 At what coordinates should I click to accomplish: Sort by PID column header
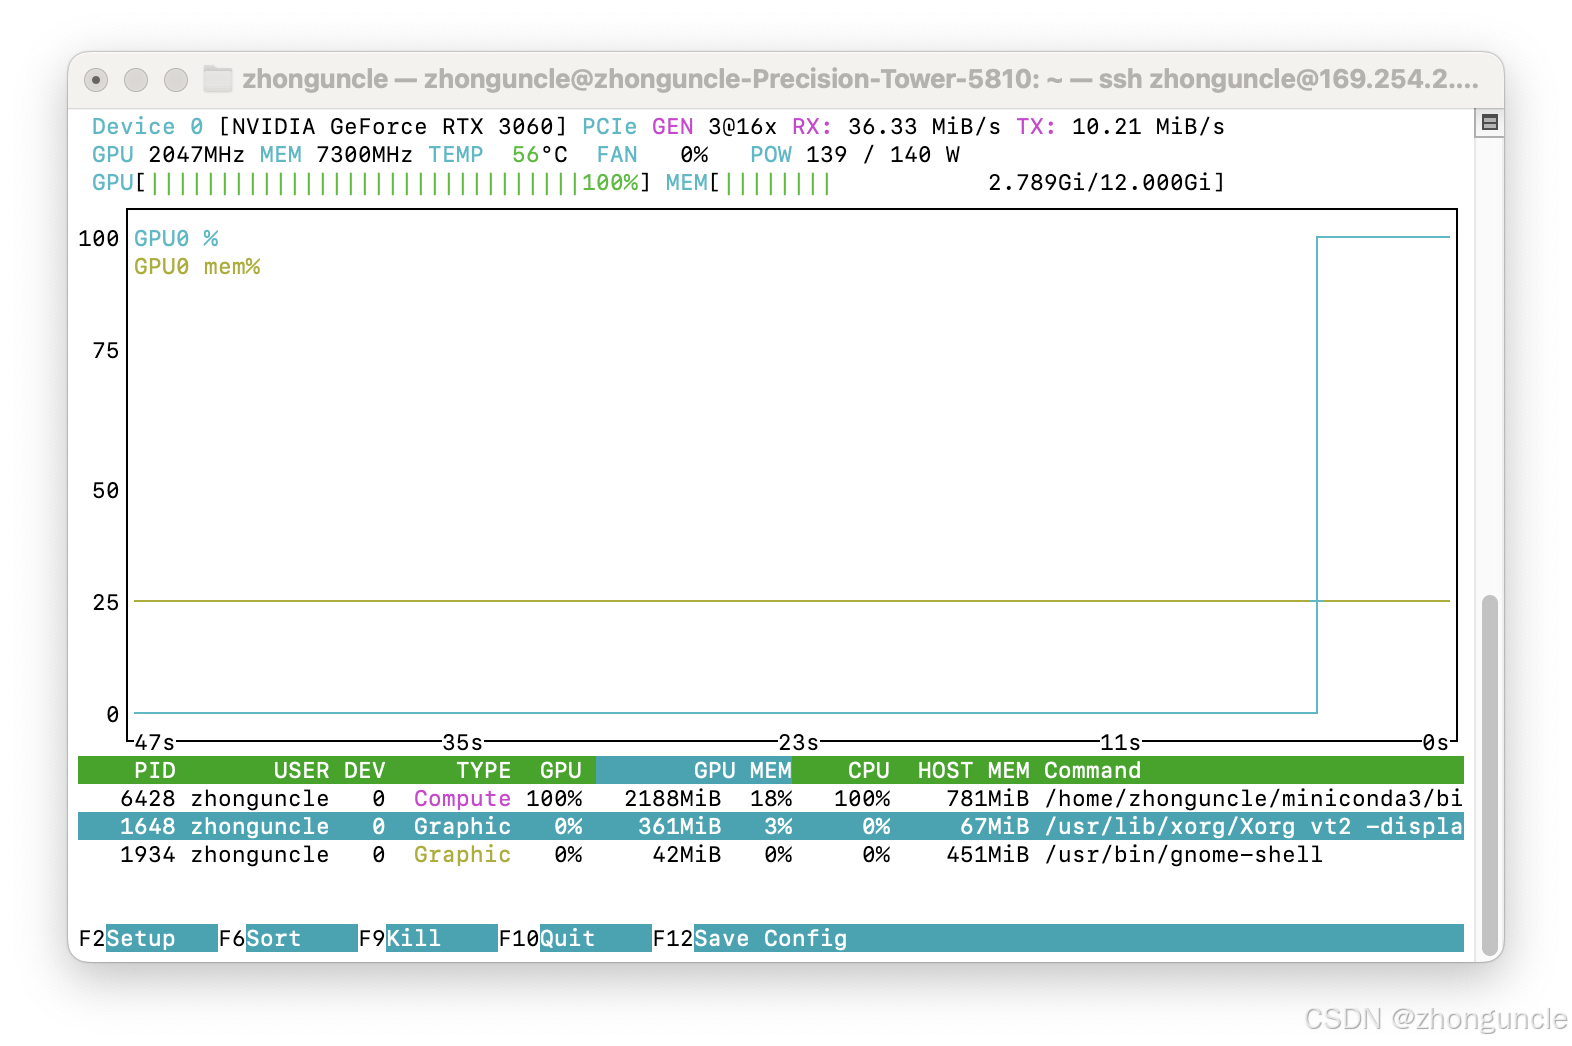pos(155,770)
